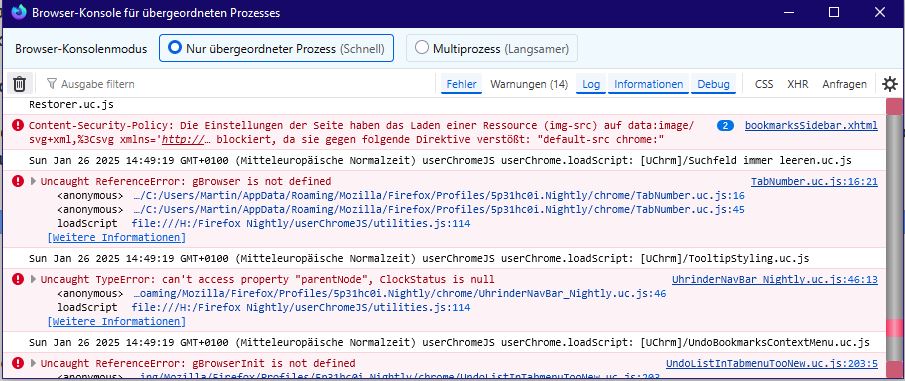This screenshot has width=905, height=381.
Task: Toggle XHR filter
Action: pyautogui.click(x=798, y=84)
